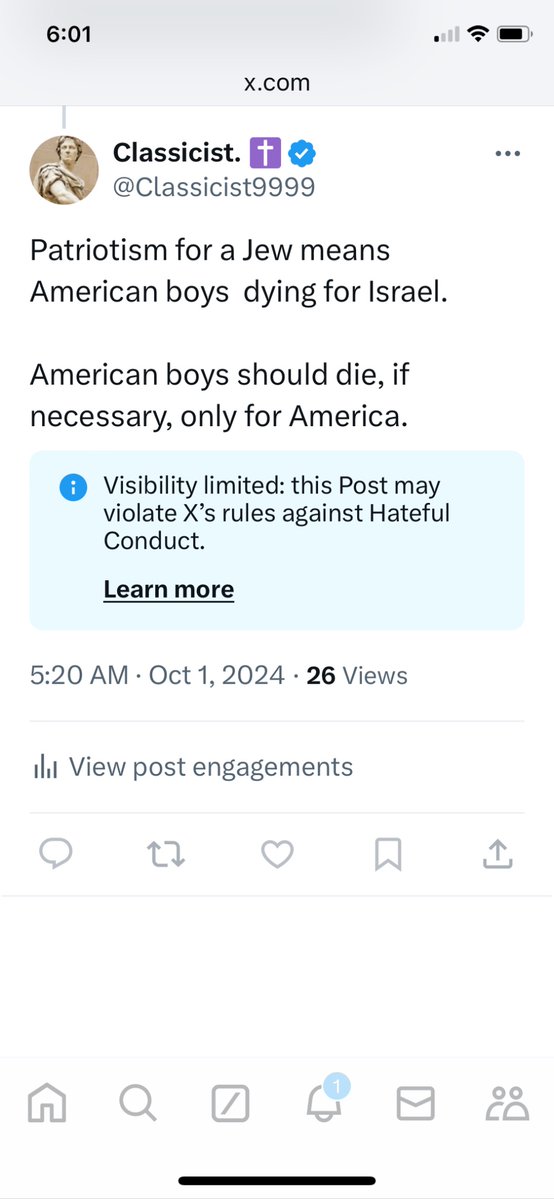Open the share upload icon
The image size is (554, 1199).
point(497,854)
